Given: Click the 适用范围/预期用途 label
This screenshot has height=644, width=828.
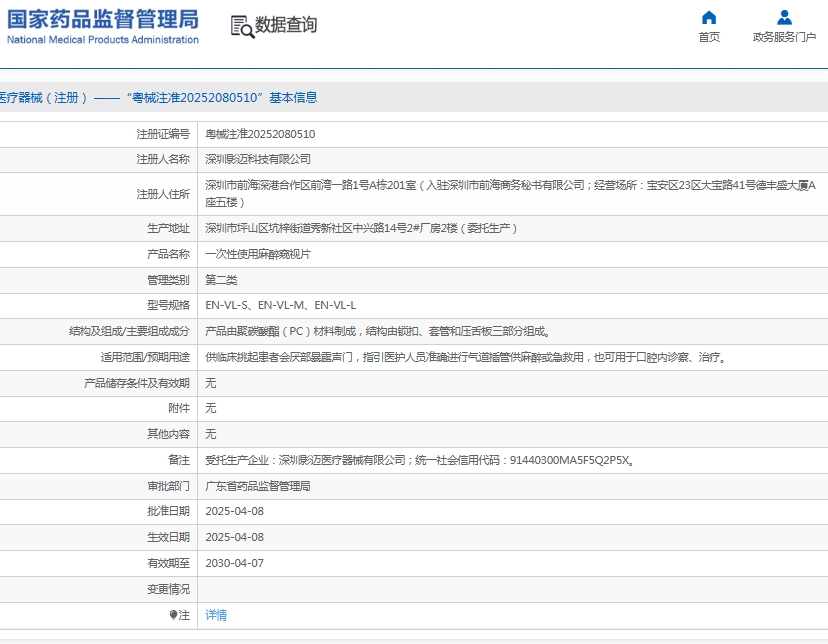Looking at the screenshot, I should click(145, 357).
